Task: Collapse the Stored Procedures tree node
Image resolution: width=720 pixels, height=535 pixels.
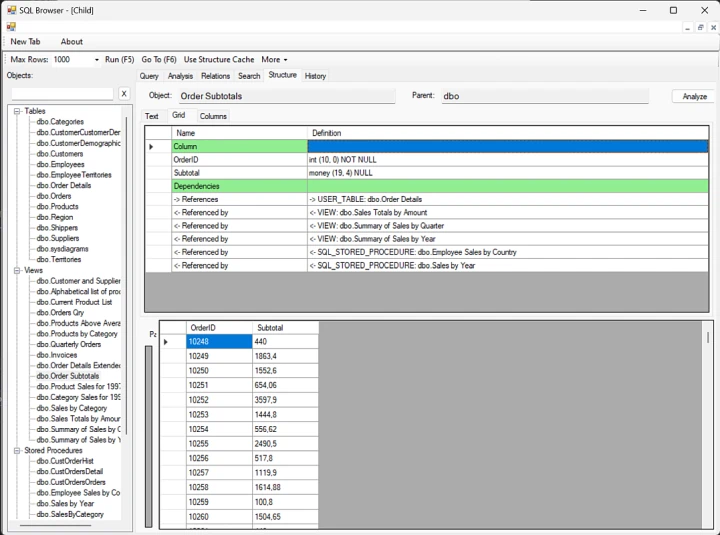Action: (x=17, y=451)
